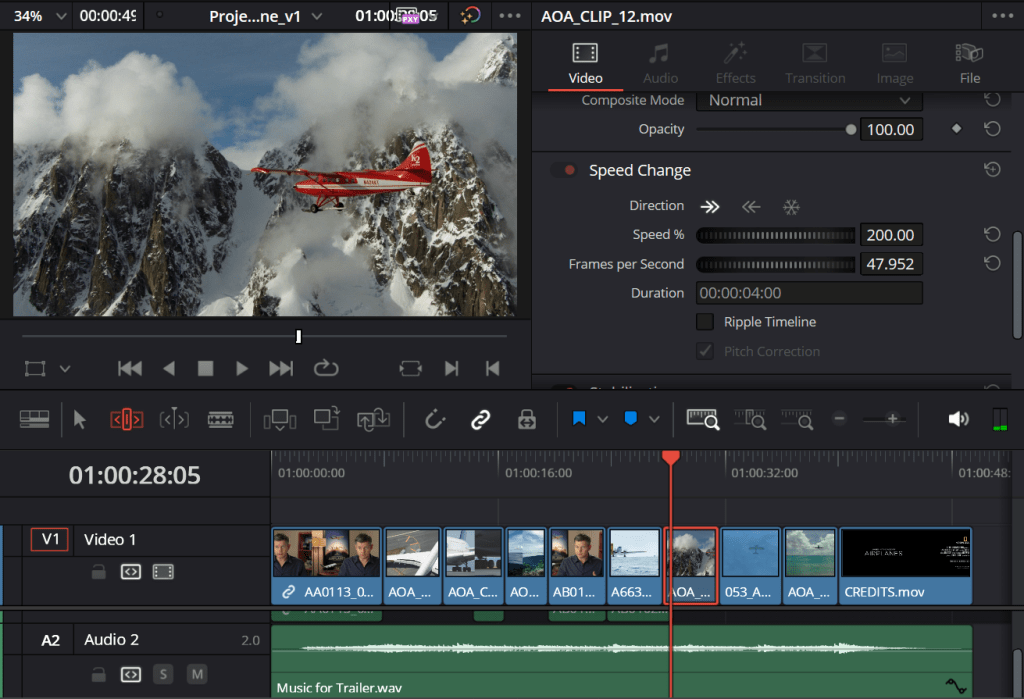Mute the Audio 2 track
The width and height of the screenshot is (1024, 699).
[x=197, y=675]
